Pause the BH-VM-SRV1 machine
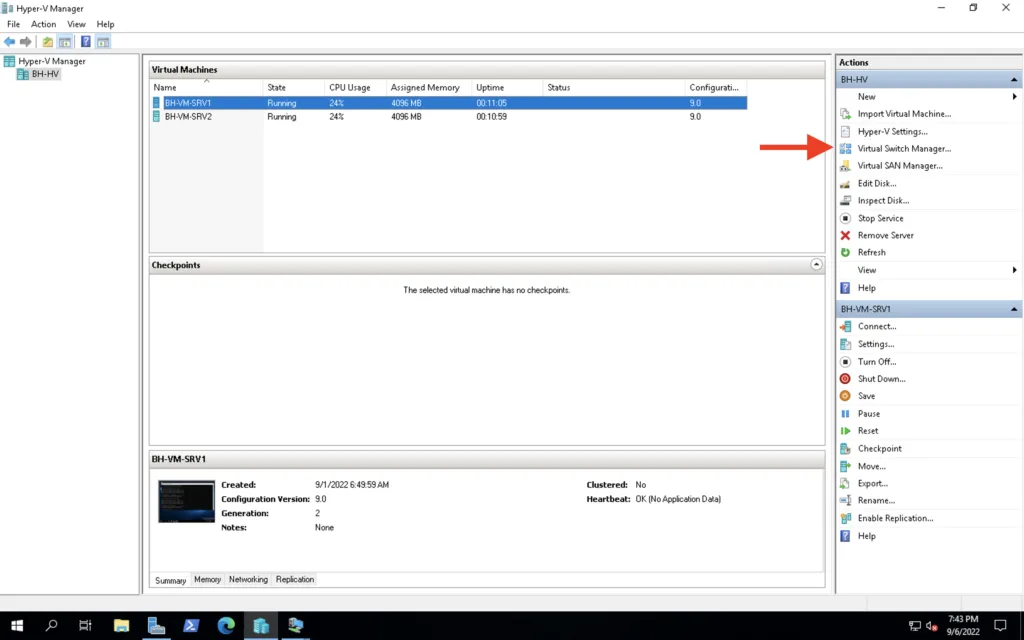This screenshot has width=1024, height=640. tap(869, 413)
